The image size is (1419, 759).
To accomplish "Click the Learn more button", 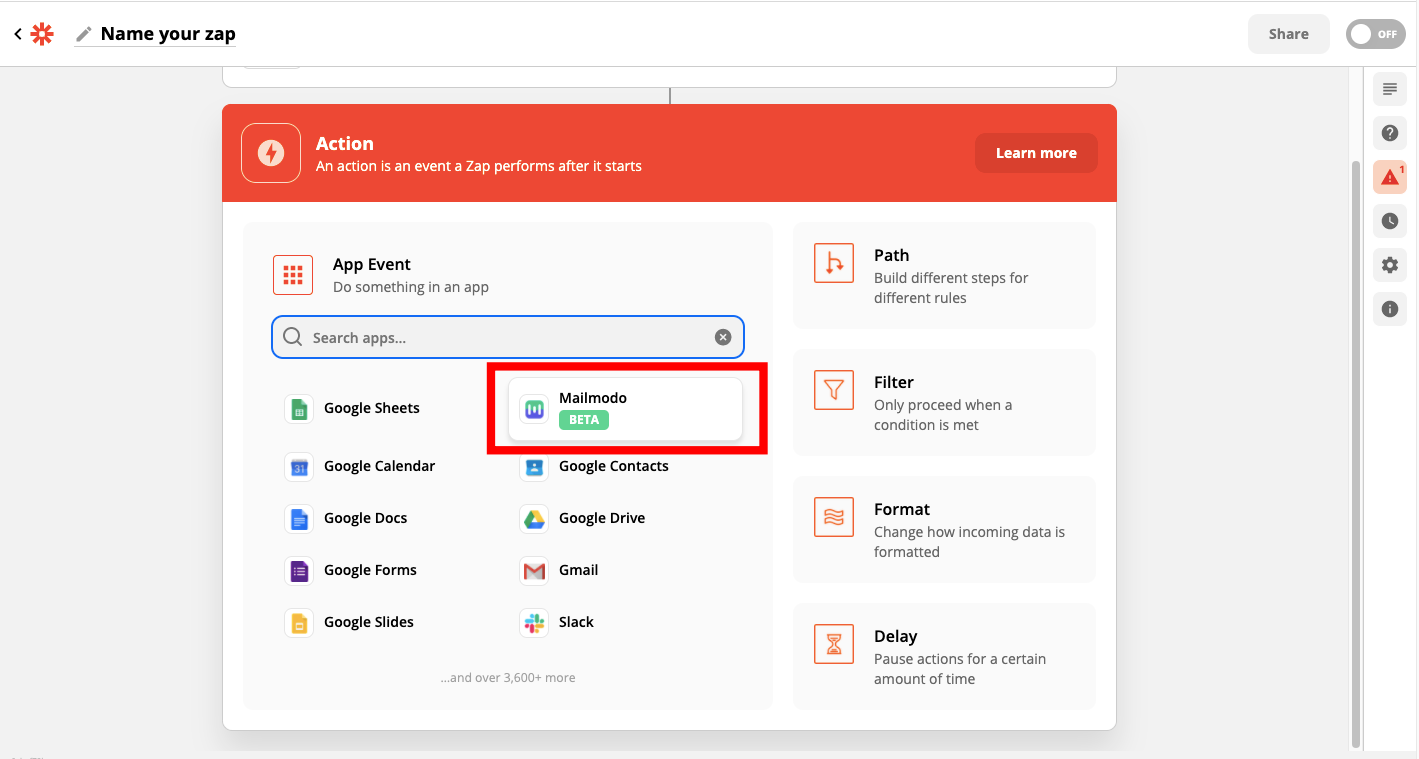I will point(1036,153).
